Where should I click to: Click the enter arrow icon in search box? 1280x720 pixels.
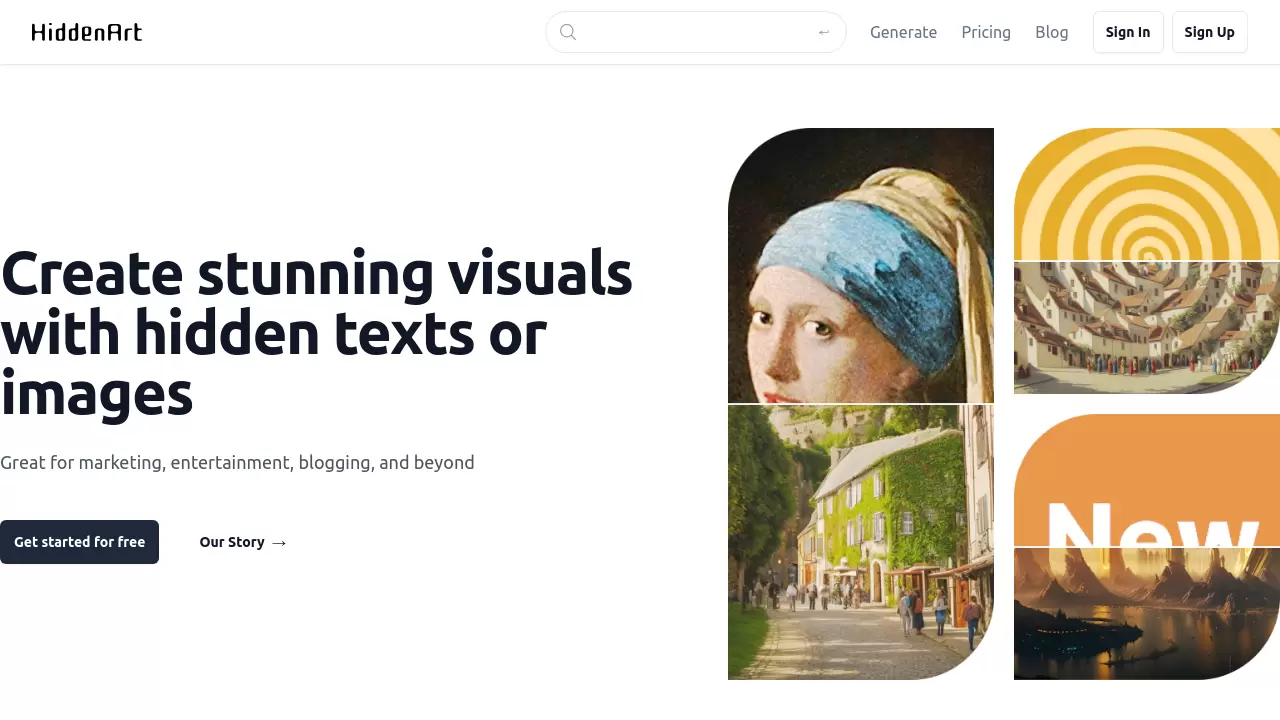point(824,32)
